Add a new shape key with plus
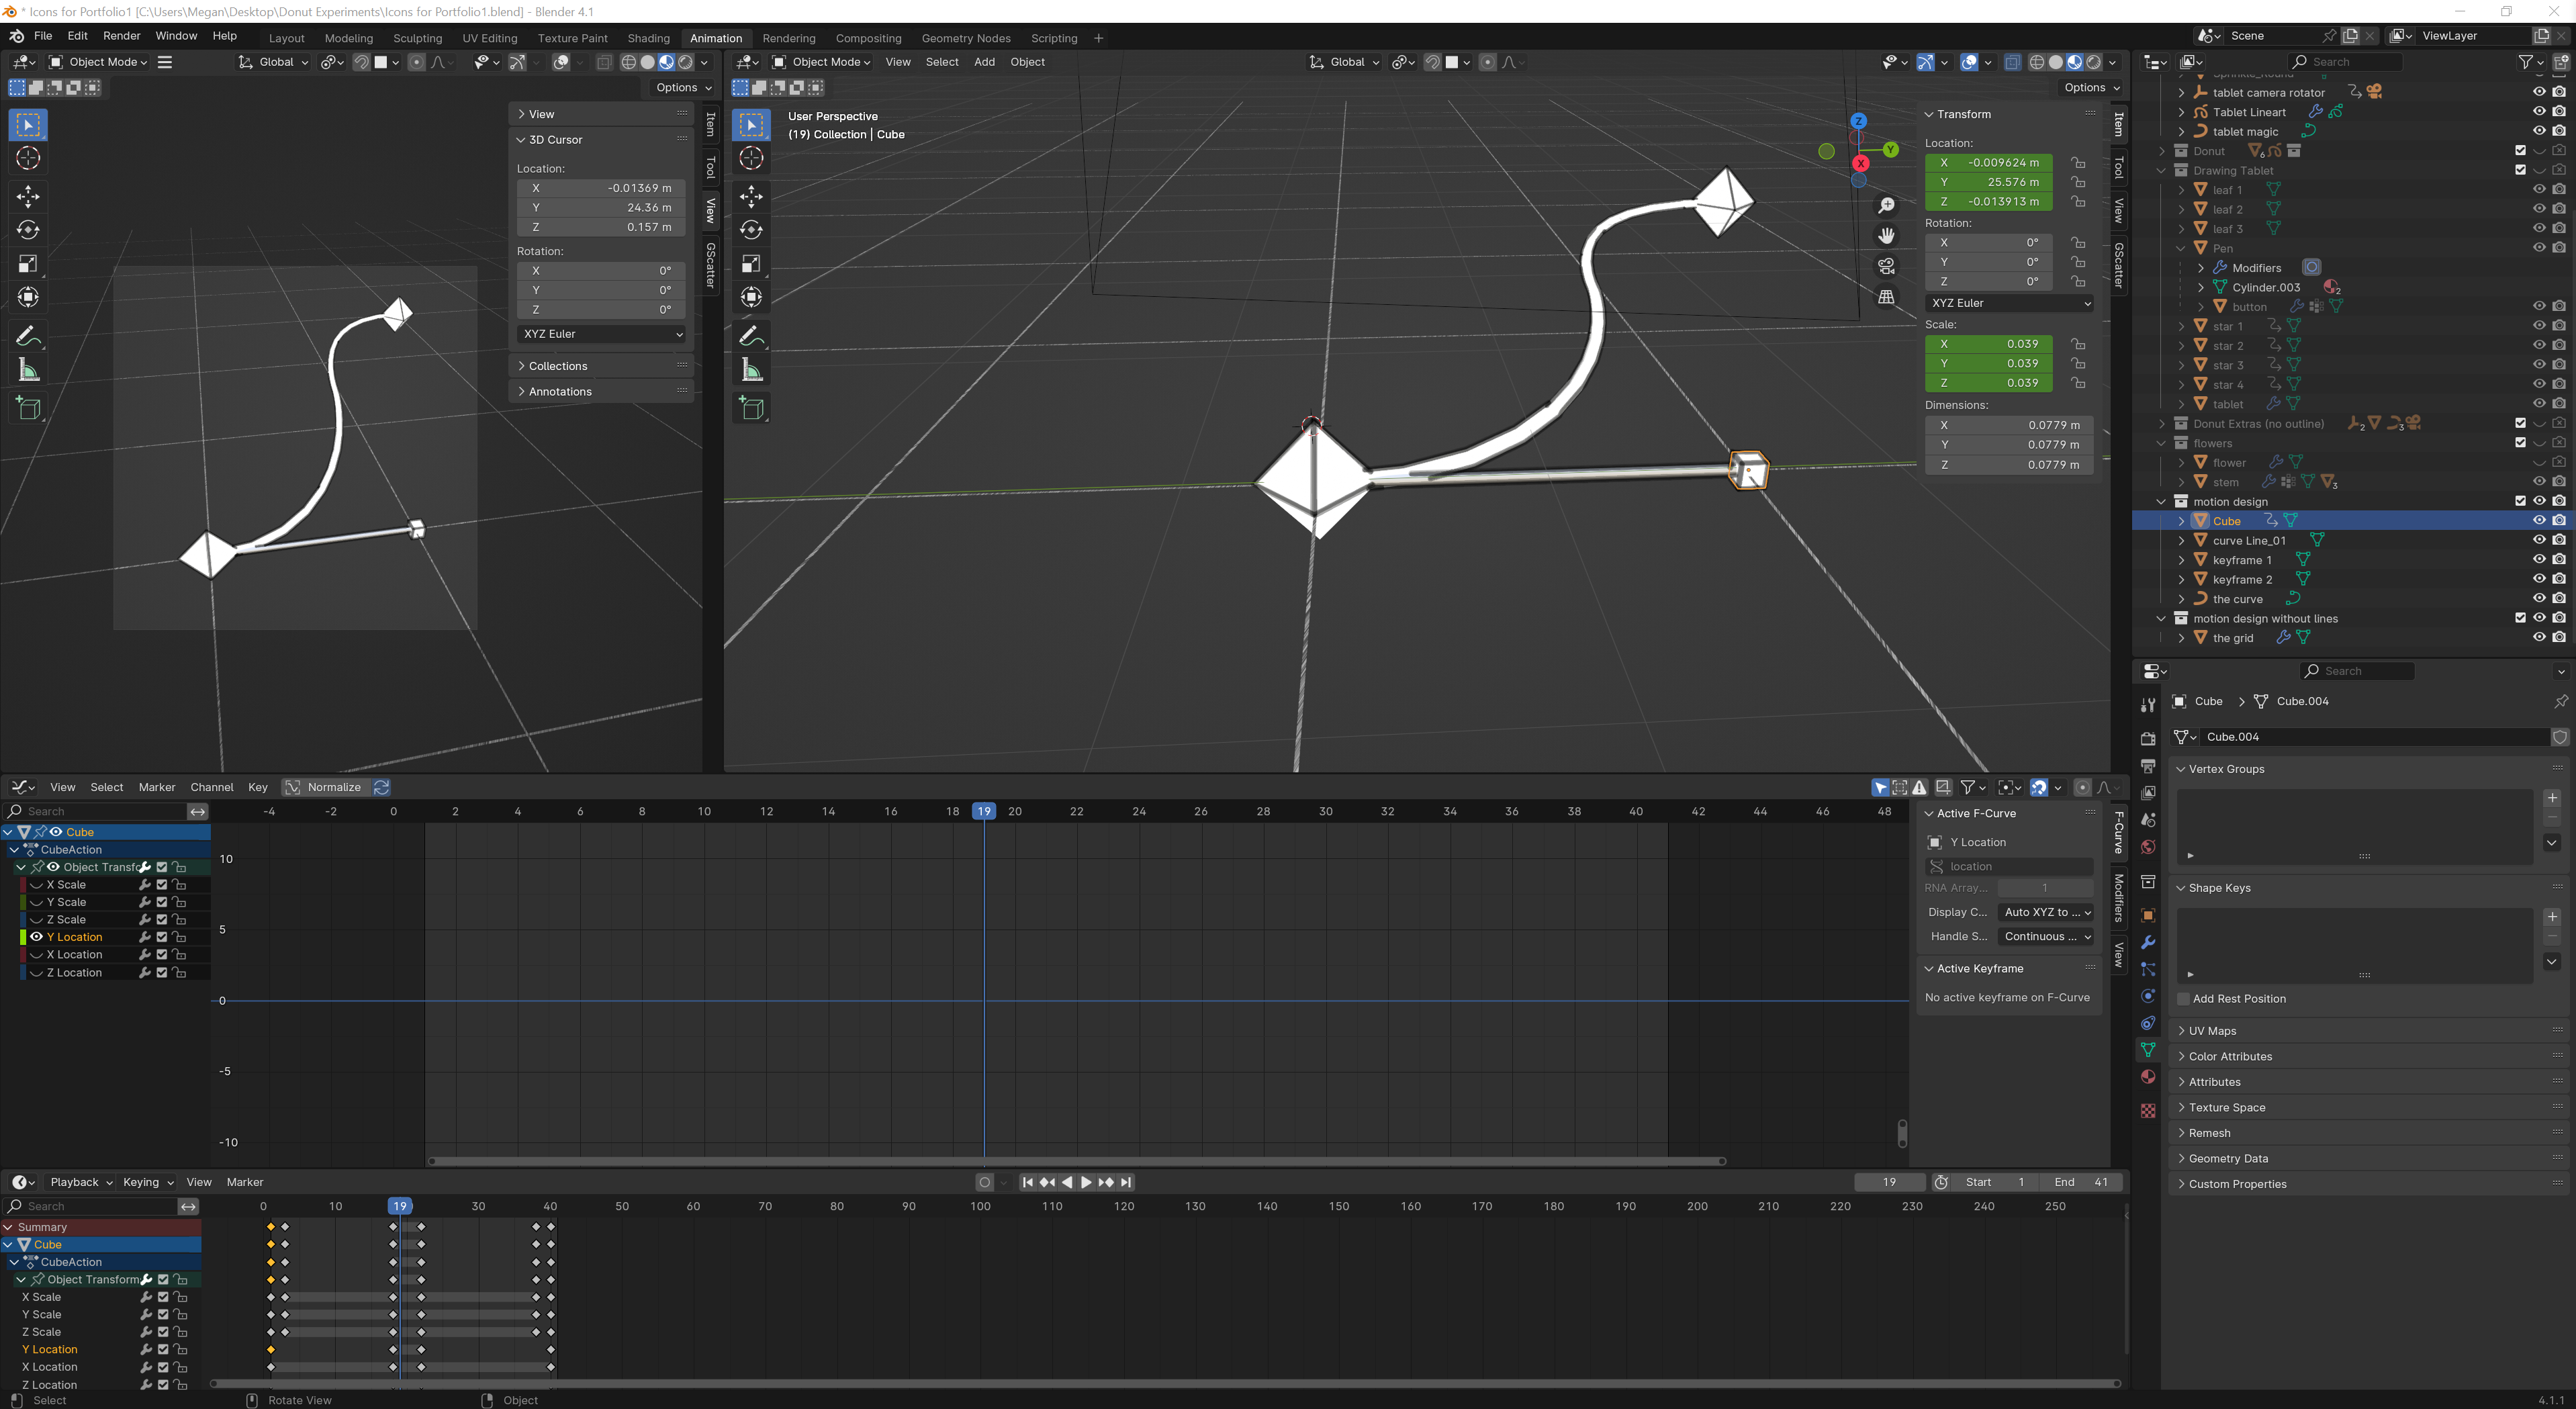2576x1409 pixels. (2552, 917)
